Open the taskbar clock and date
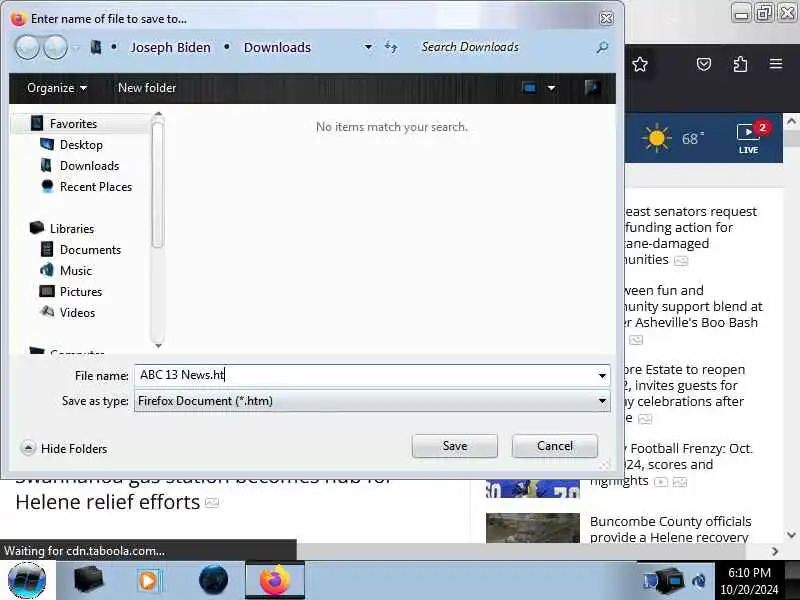Screen dimensions: 800x600 (x=749, y=581)
